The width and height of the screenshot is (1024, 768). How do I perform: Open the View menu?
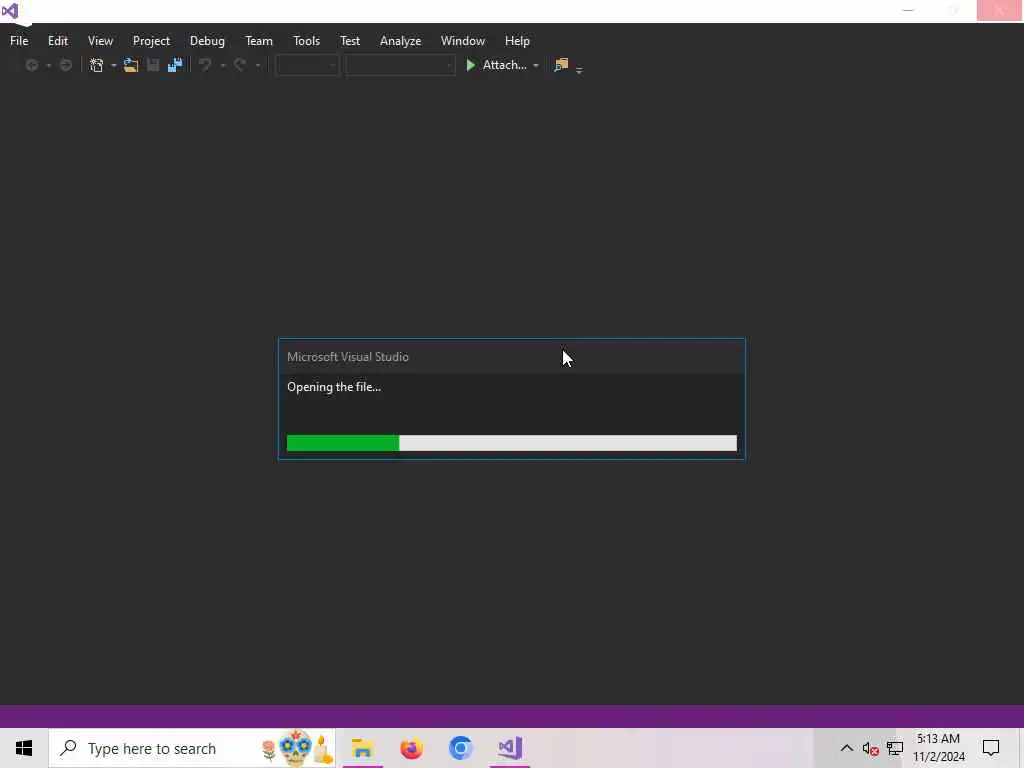[x=100, y=40]
